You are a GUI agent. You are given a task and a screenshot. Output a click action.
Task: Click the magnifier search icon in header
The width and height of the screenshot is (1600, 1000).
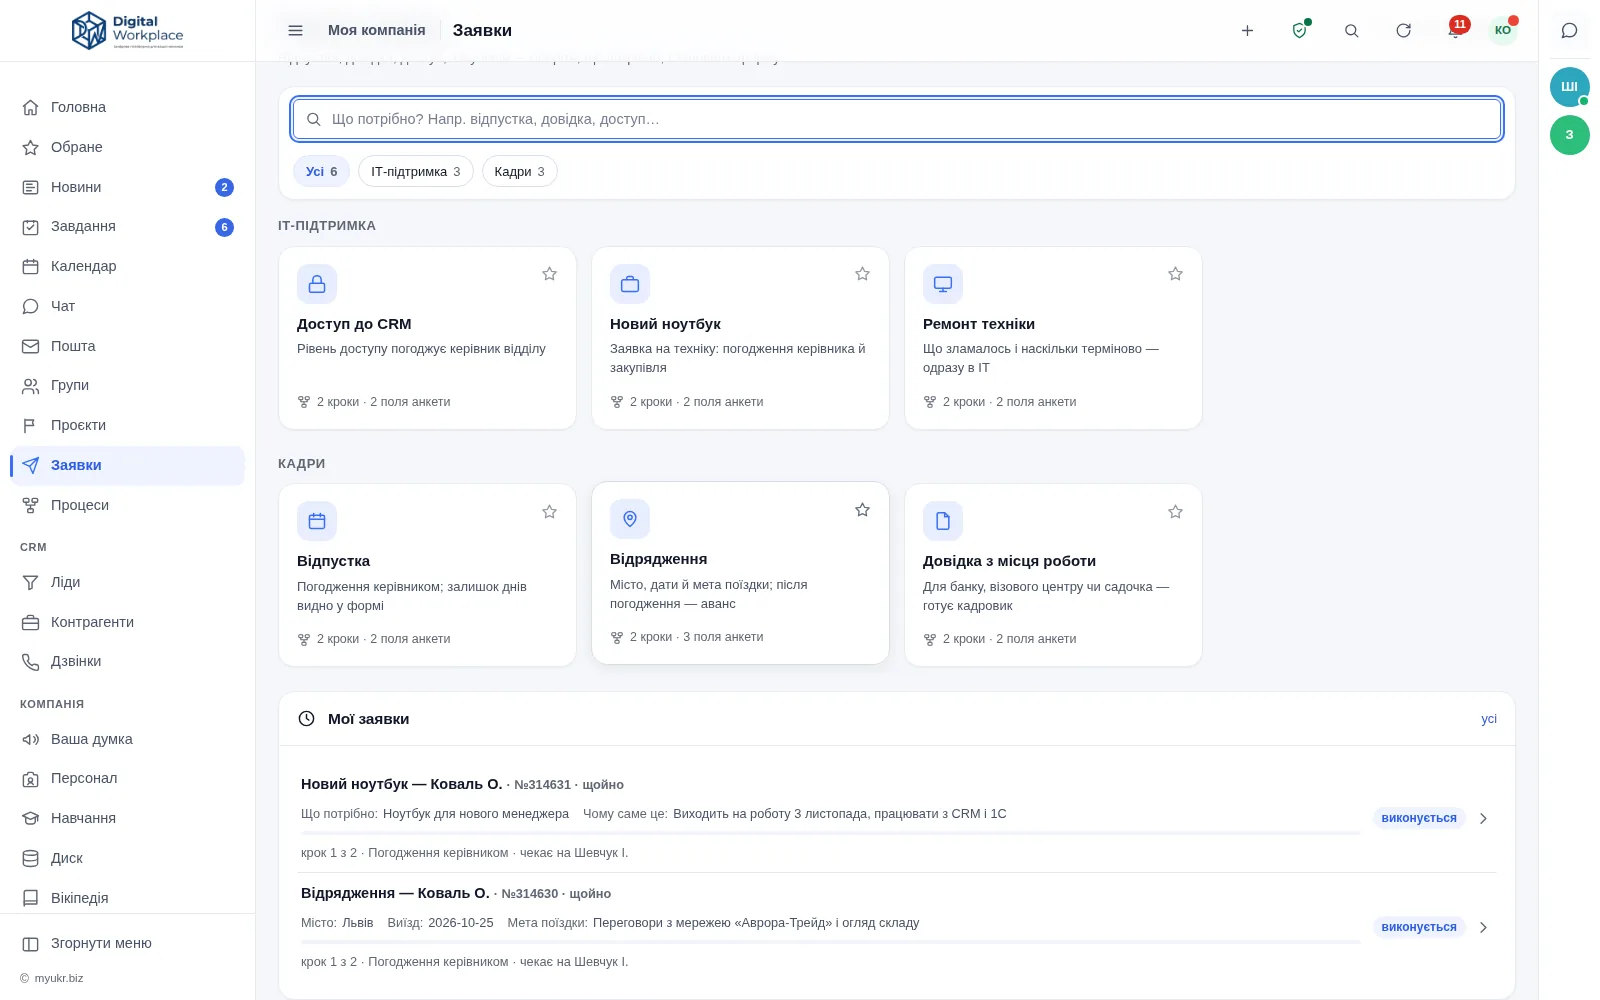tap(1351, 30)
